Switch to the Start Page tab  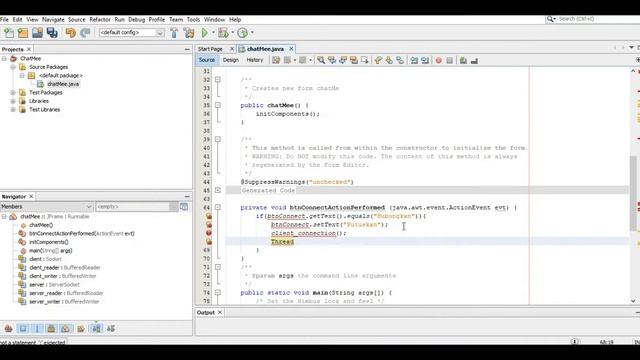tap(210, 49)
